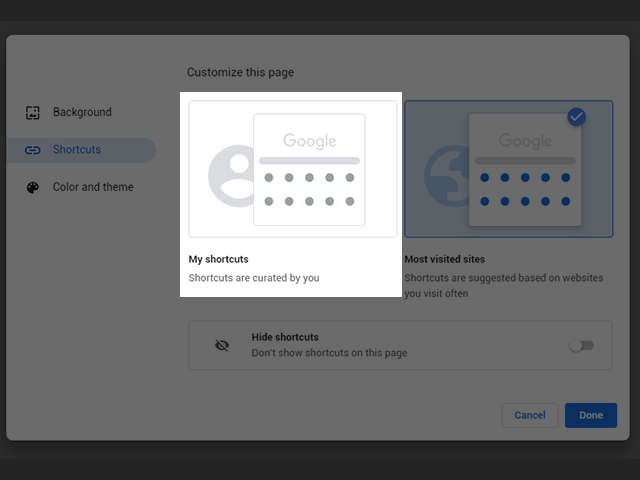Click the Background image icon in sidebar

(x=32, y=113)
